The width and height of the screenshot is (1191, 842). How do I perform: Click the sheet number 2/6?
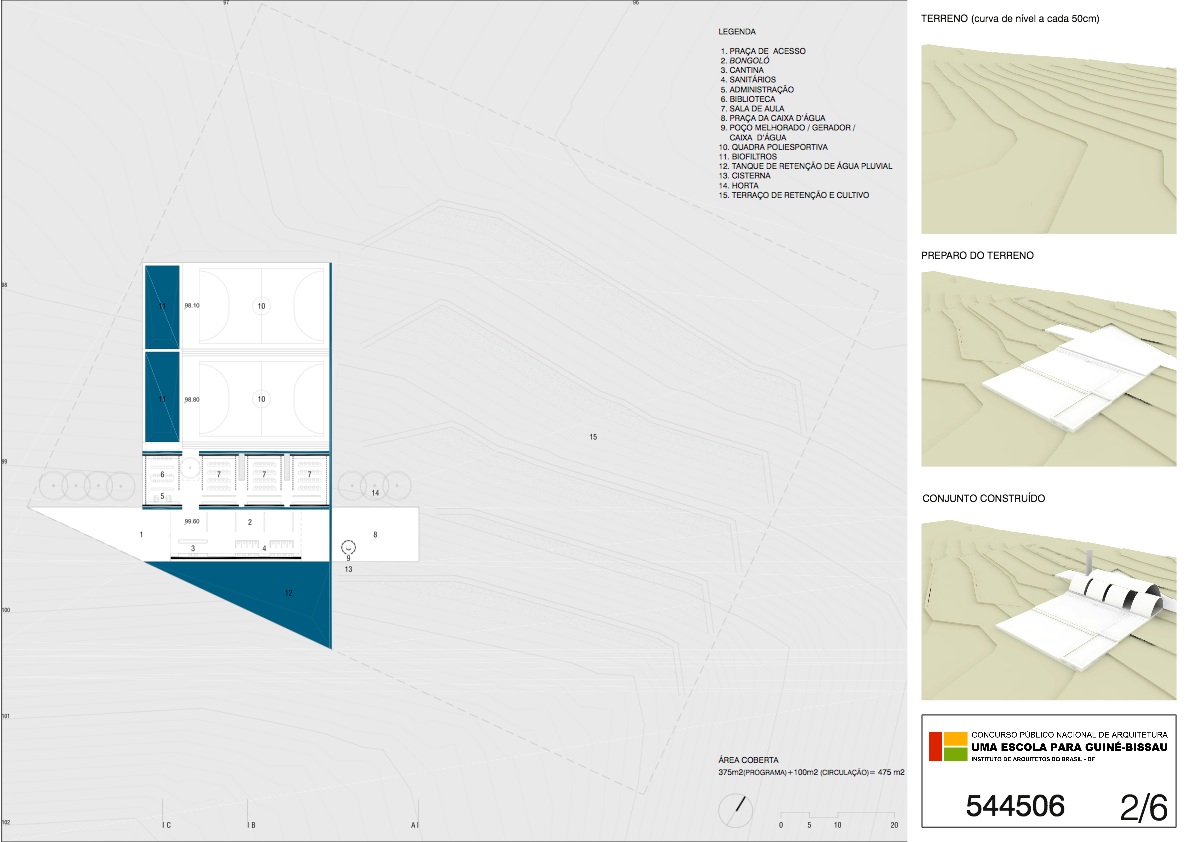pyautogui.click(x=1143, y=807)
